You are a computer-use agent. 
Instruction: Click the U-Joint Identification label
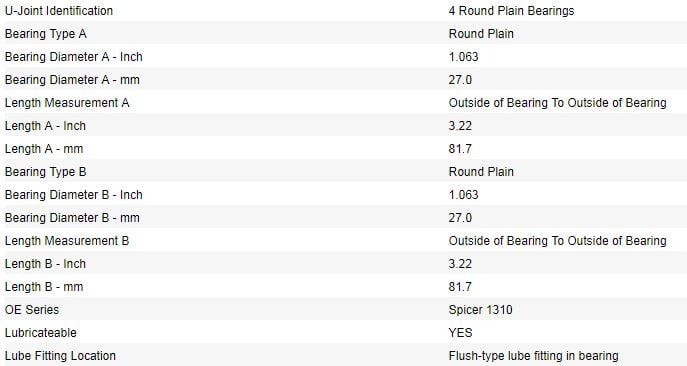59,11
